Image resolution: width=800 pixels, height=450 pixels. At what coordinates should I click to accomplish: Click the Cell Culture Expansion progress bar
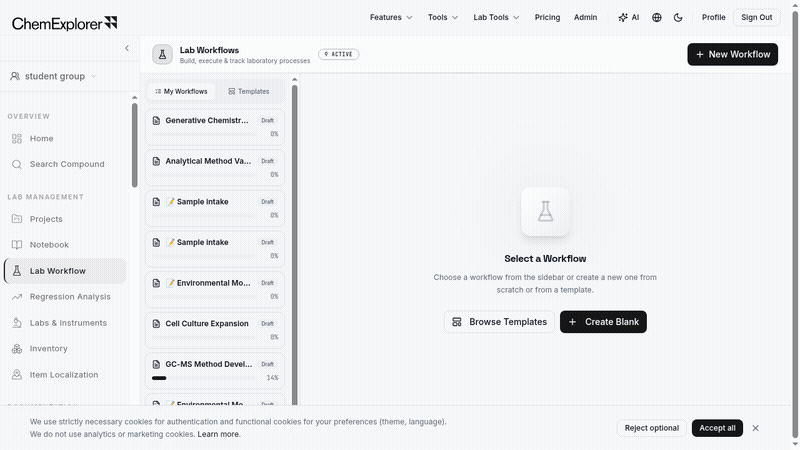point(204,337)
